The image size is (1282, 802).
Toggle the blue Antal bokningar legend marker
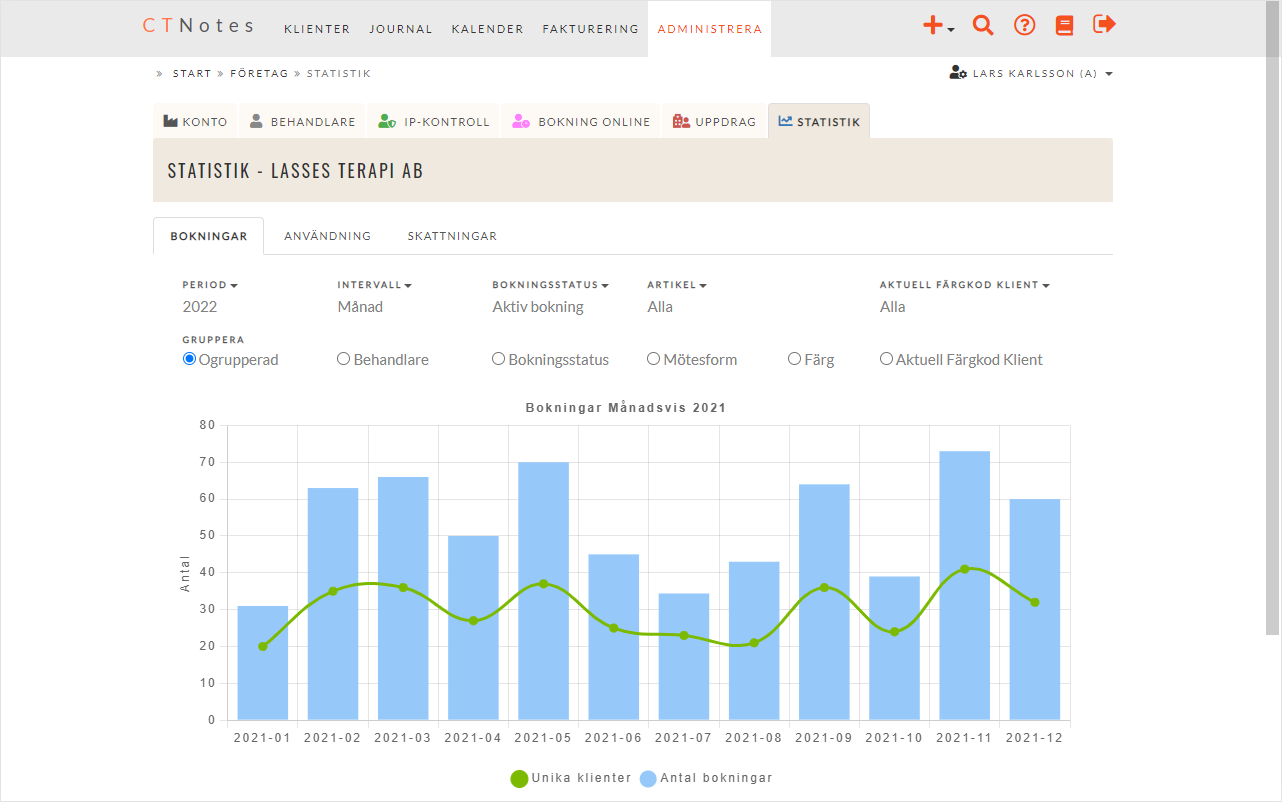tap(648, 778)
